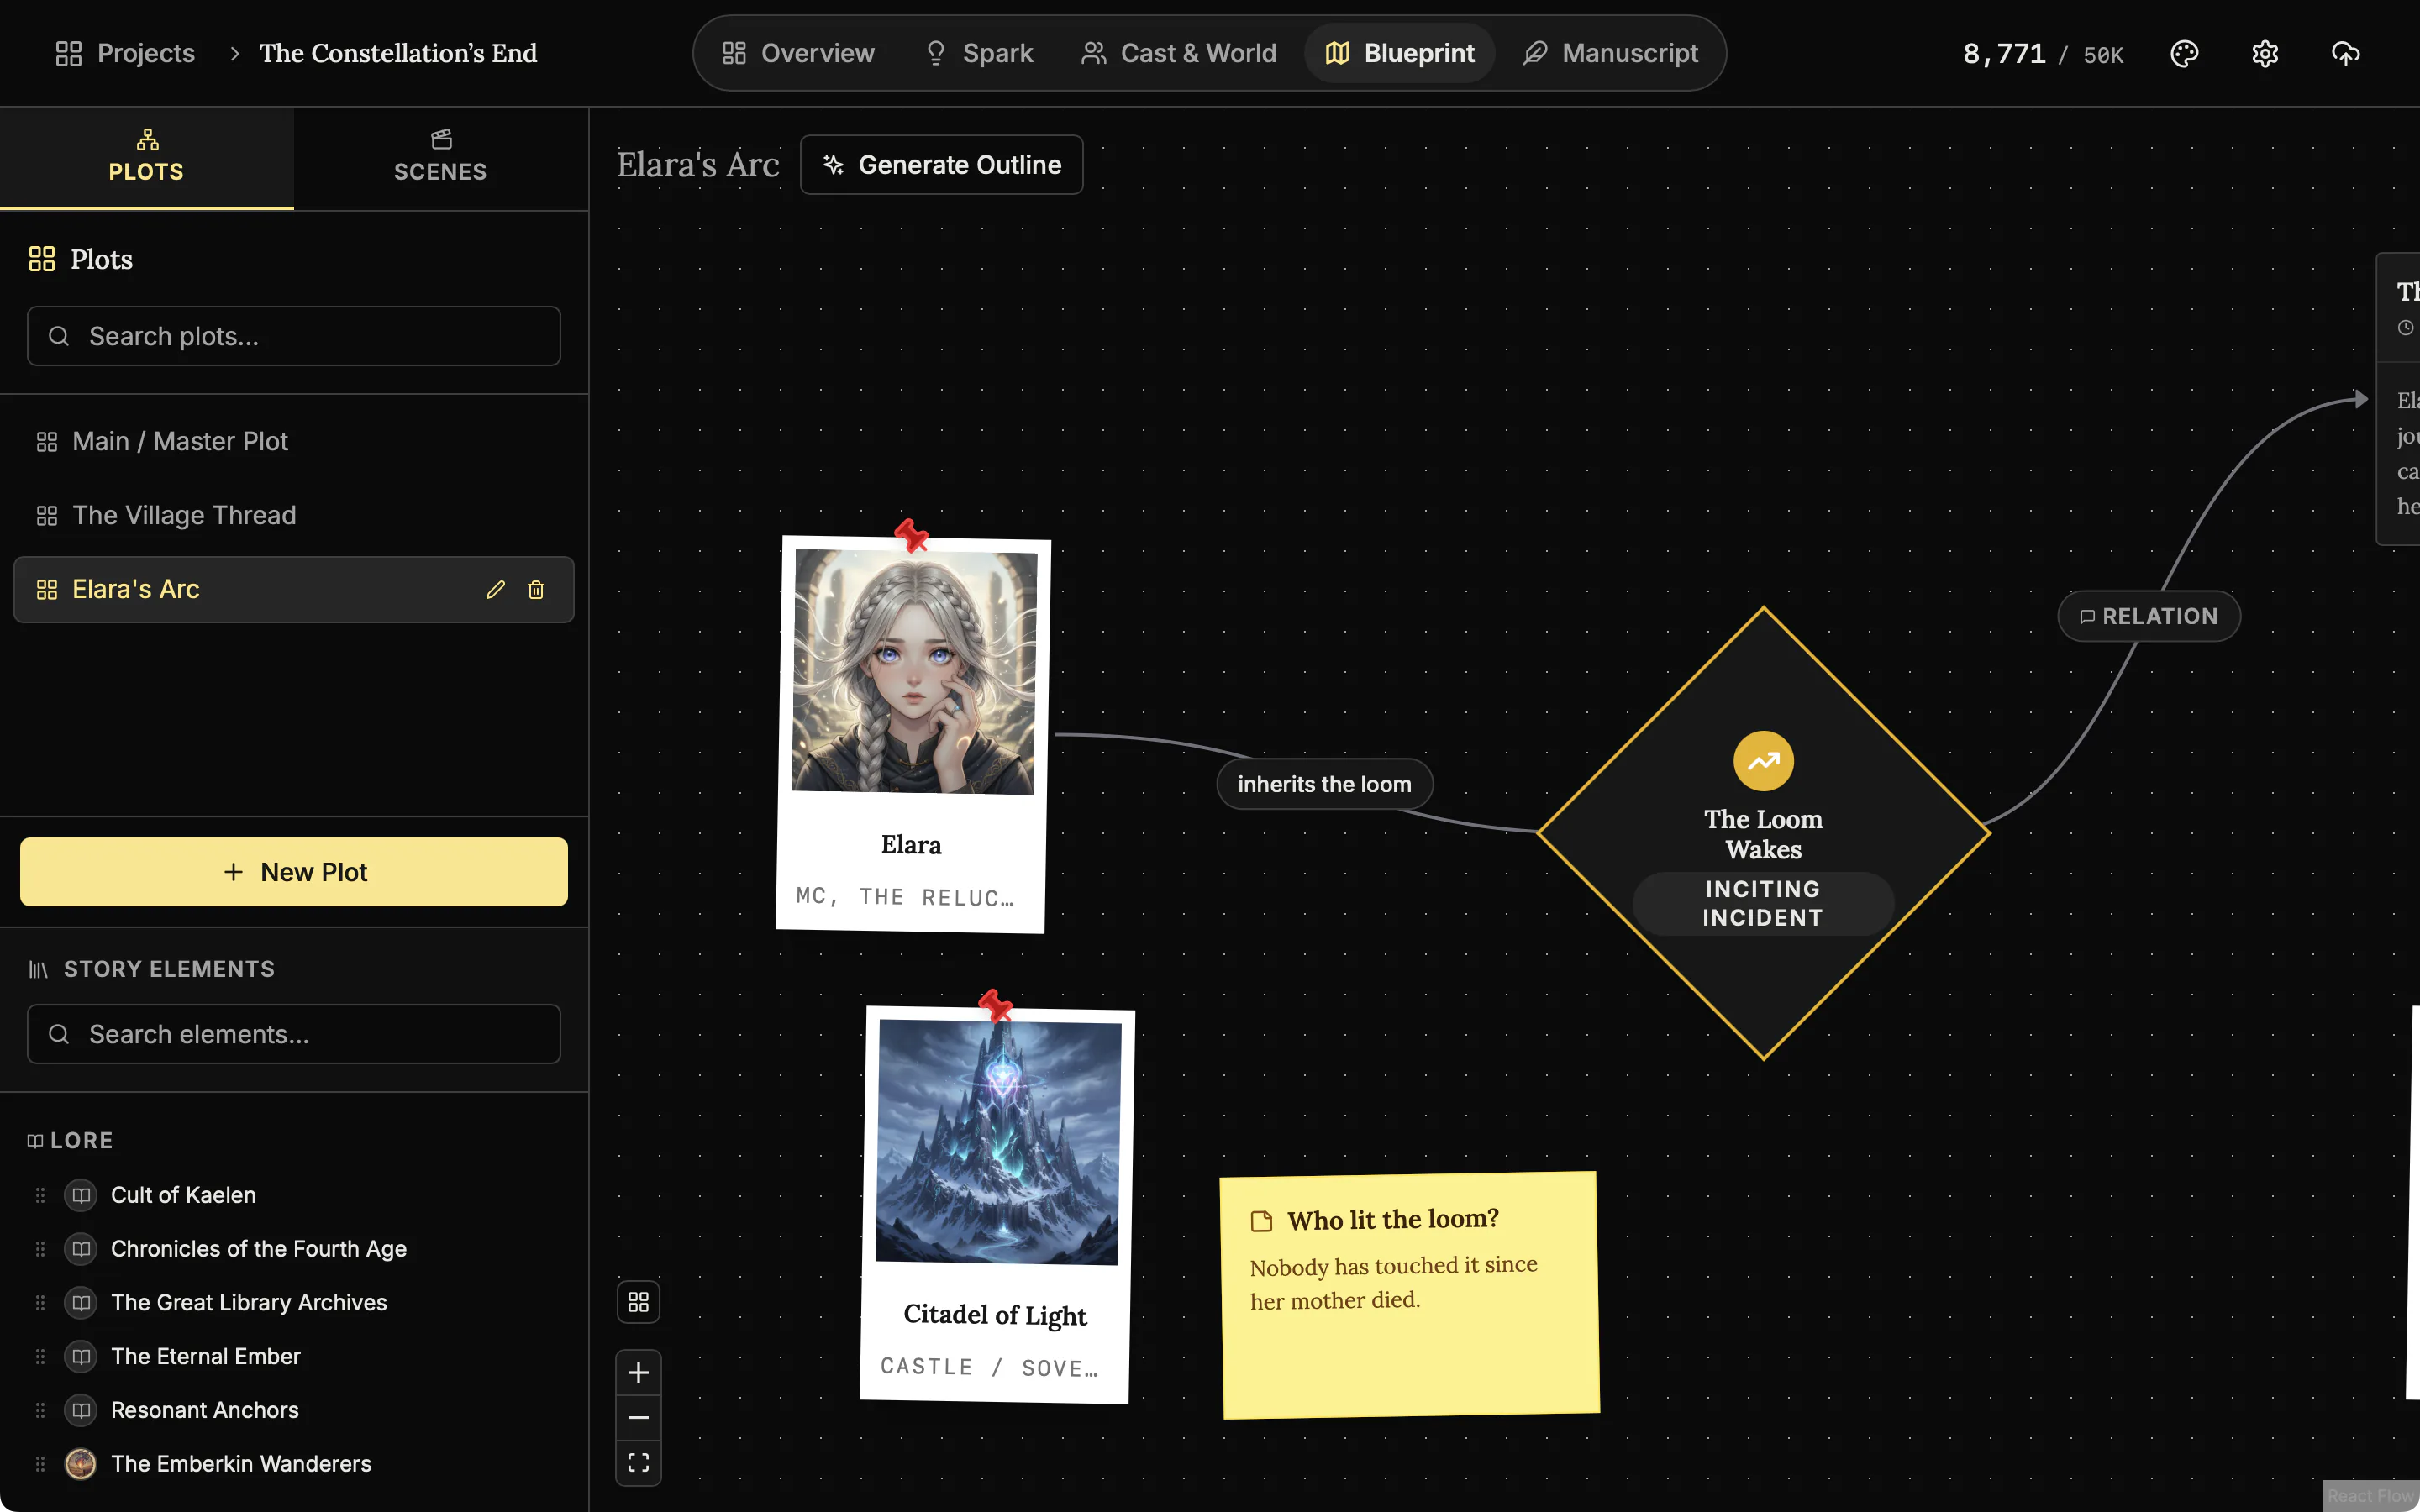Screen dimensions: 2420x1512
Task: Open the Manuscript section
Action: pyautogui.click(x=1610, y=53)
